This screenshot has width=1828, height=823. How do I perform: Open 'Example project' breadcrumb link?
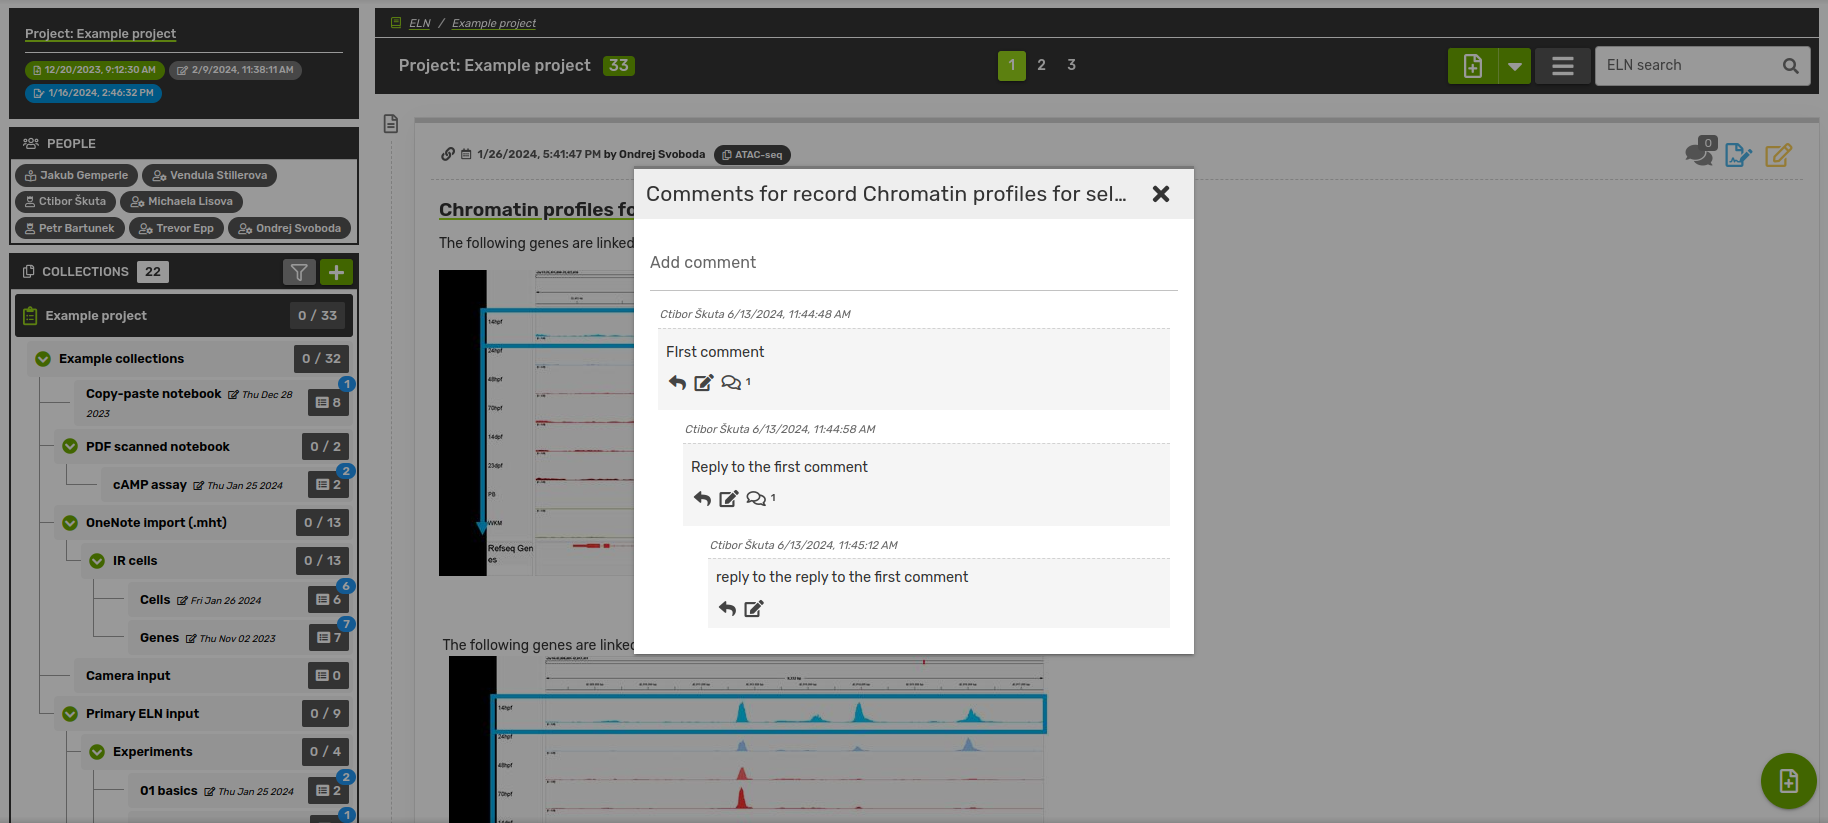[x=493, y=23]
